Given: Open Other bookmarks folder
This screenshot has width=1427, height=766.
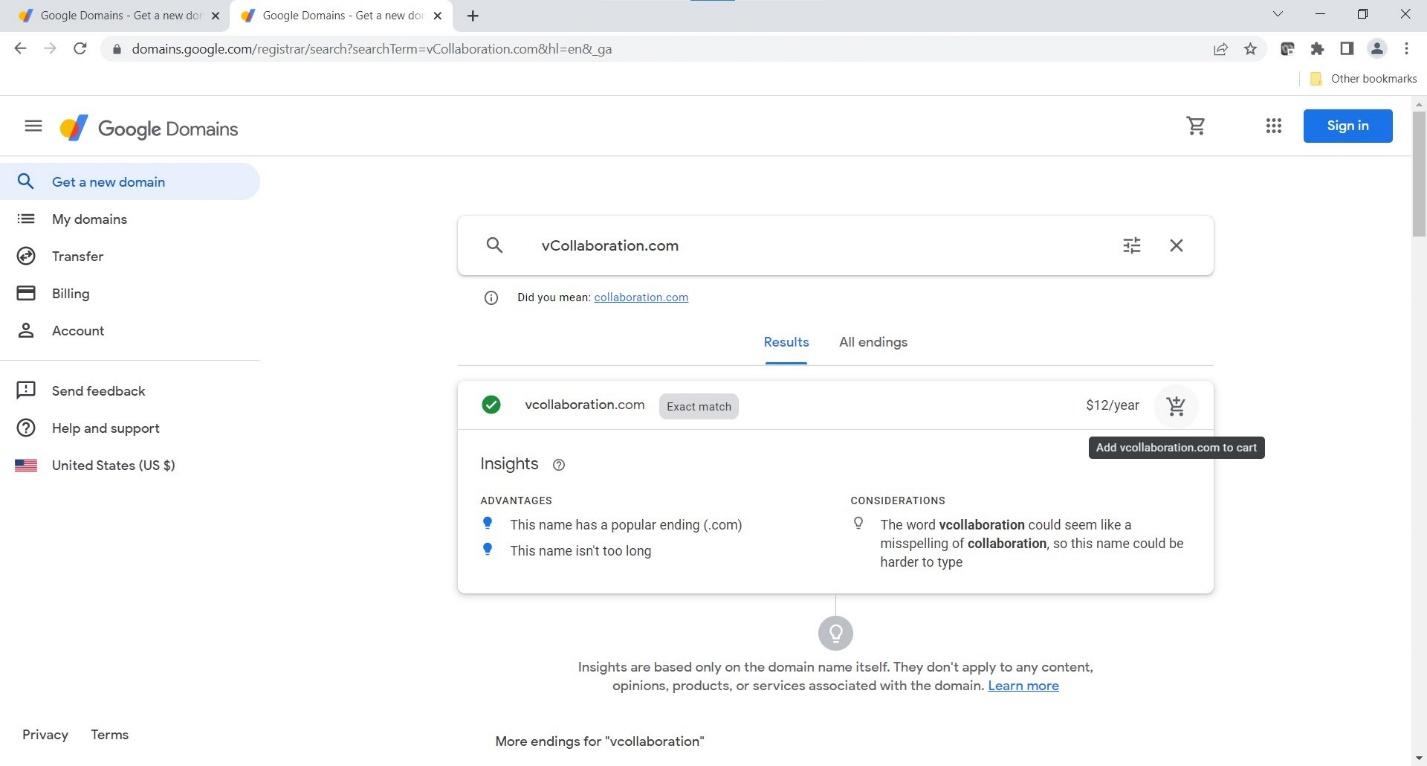Looking at the screenshot, I should coord(1362,78).
